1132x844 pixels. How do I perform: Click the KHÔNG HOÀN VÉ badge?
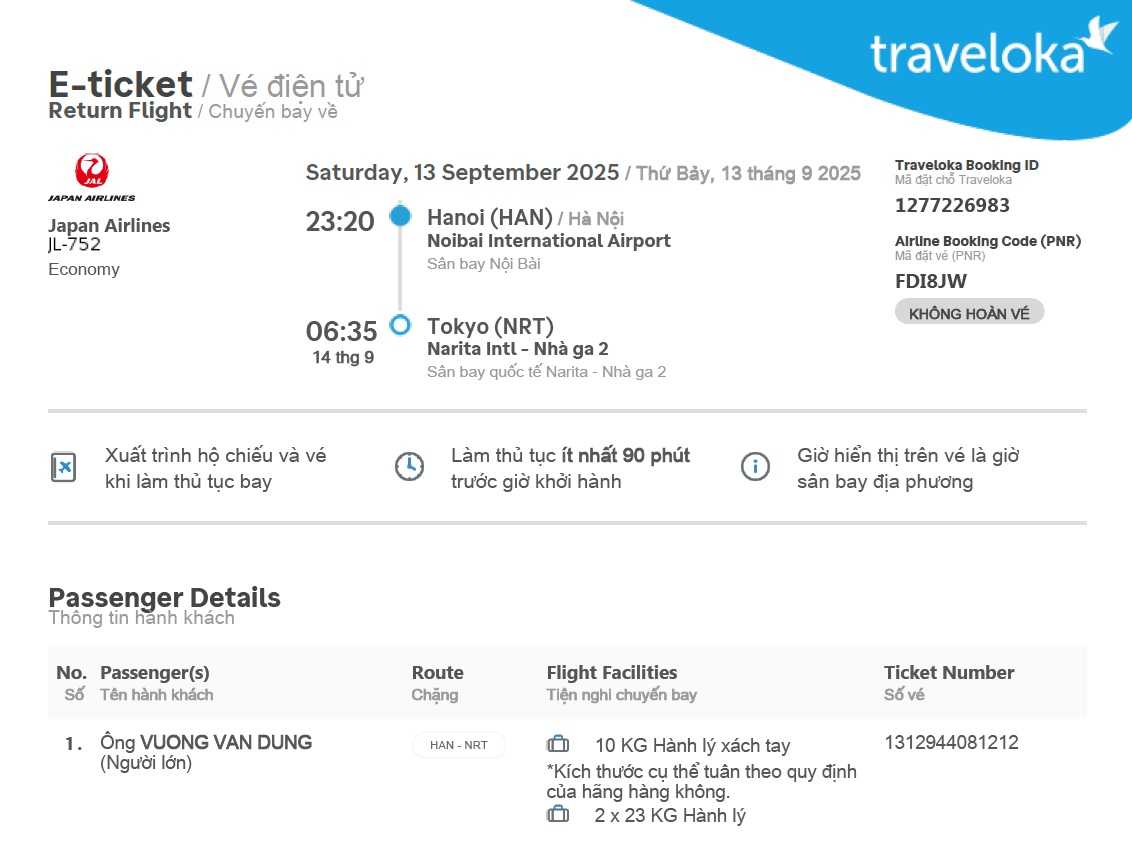pos(968,313)
